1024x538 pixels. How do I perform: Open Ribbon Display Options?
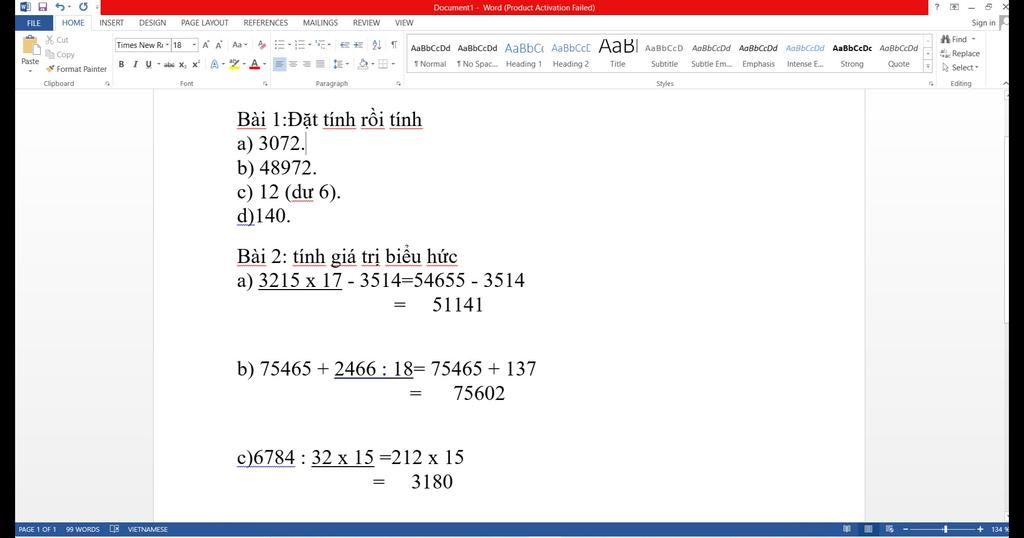tap(954, 7)
